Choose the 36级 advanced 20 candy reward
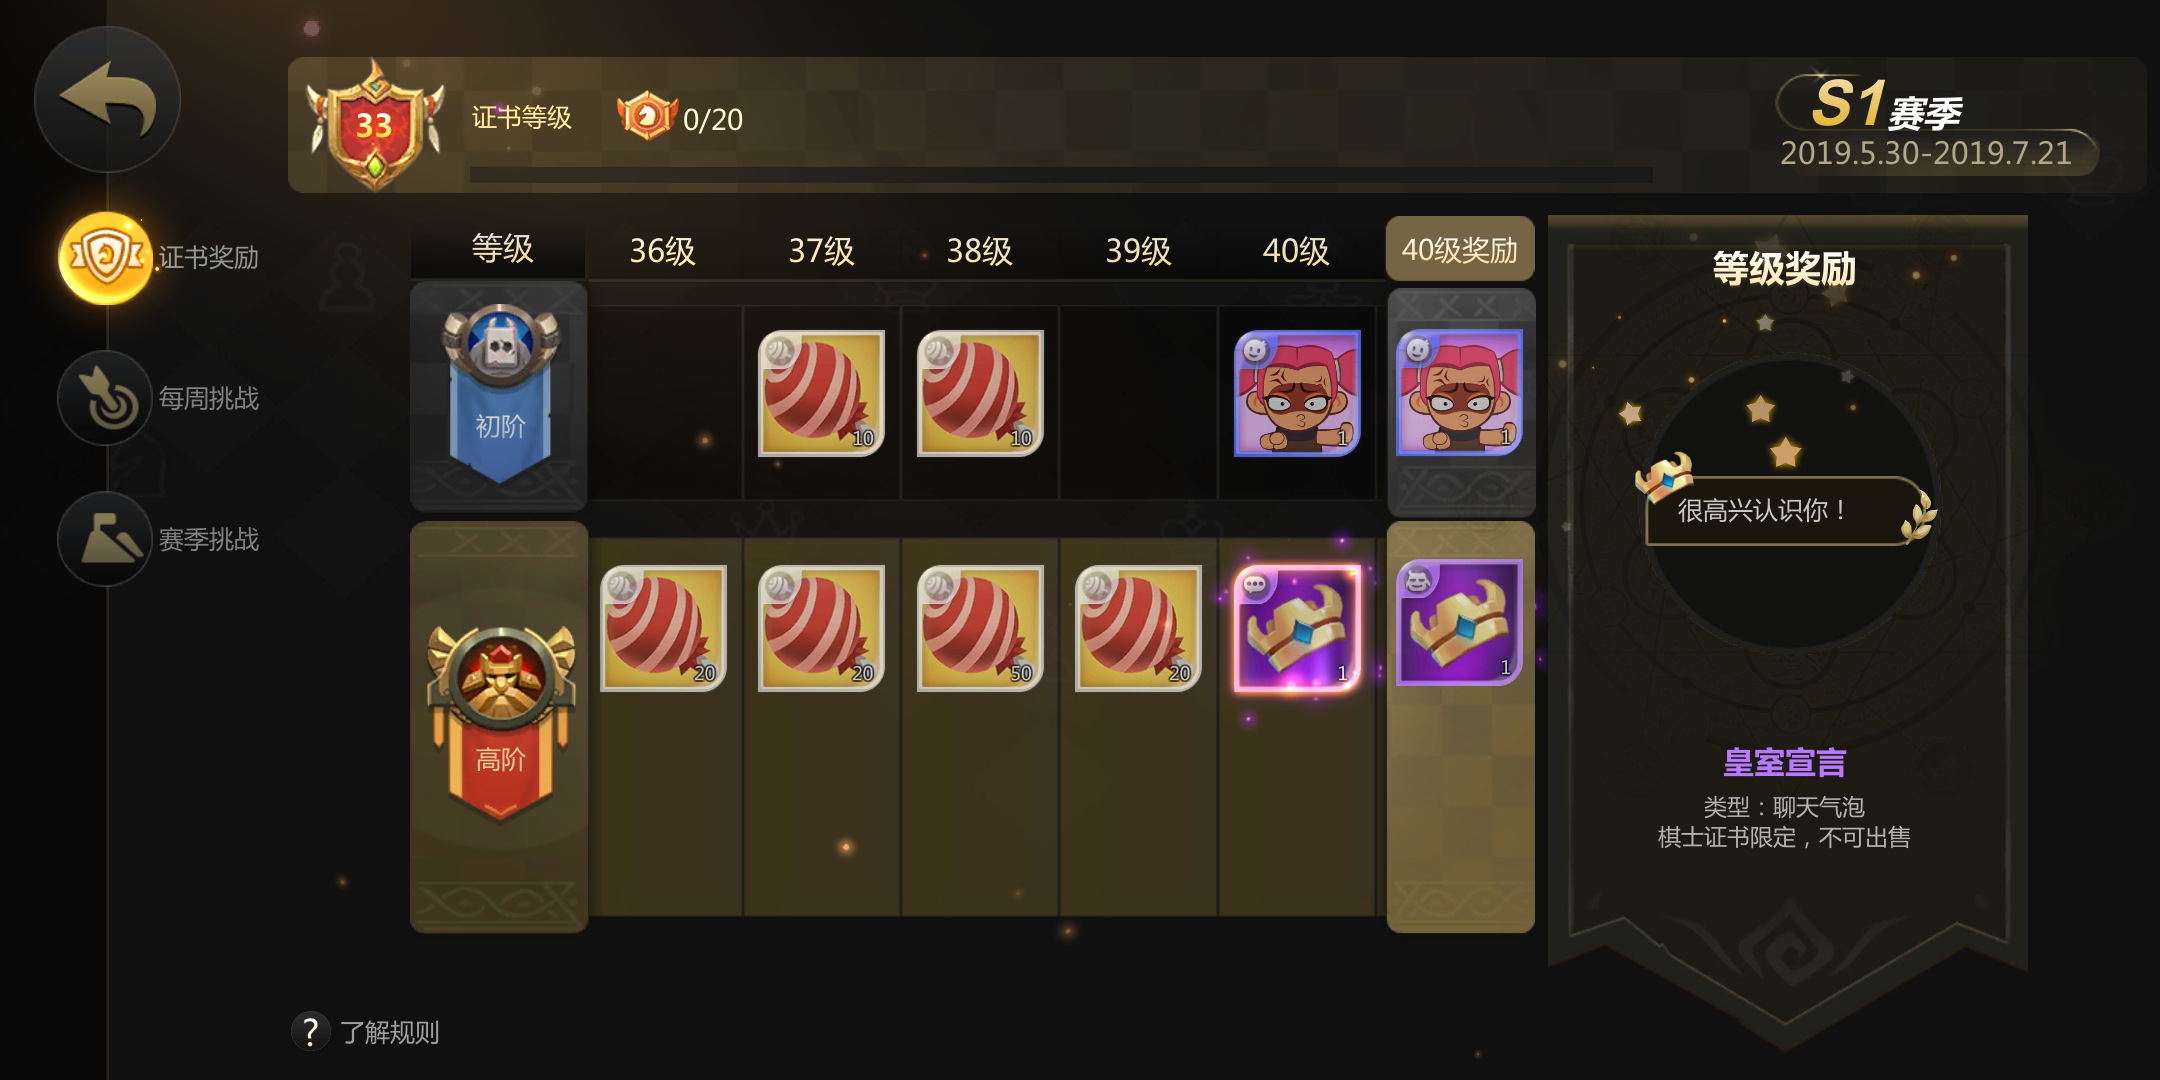The image size is (2160, 1080). pos(663,628)
